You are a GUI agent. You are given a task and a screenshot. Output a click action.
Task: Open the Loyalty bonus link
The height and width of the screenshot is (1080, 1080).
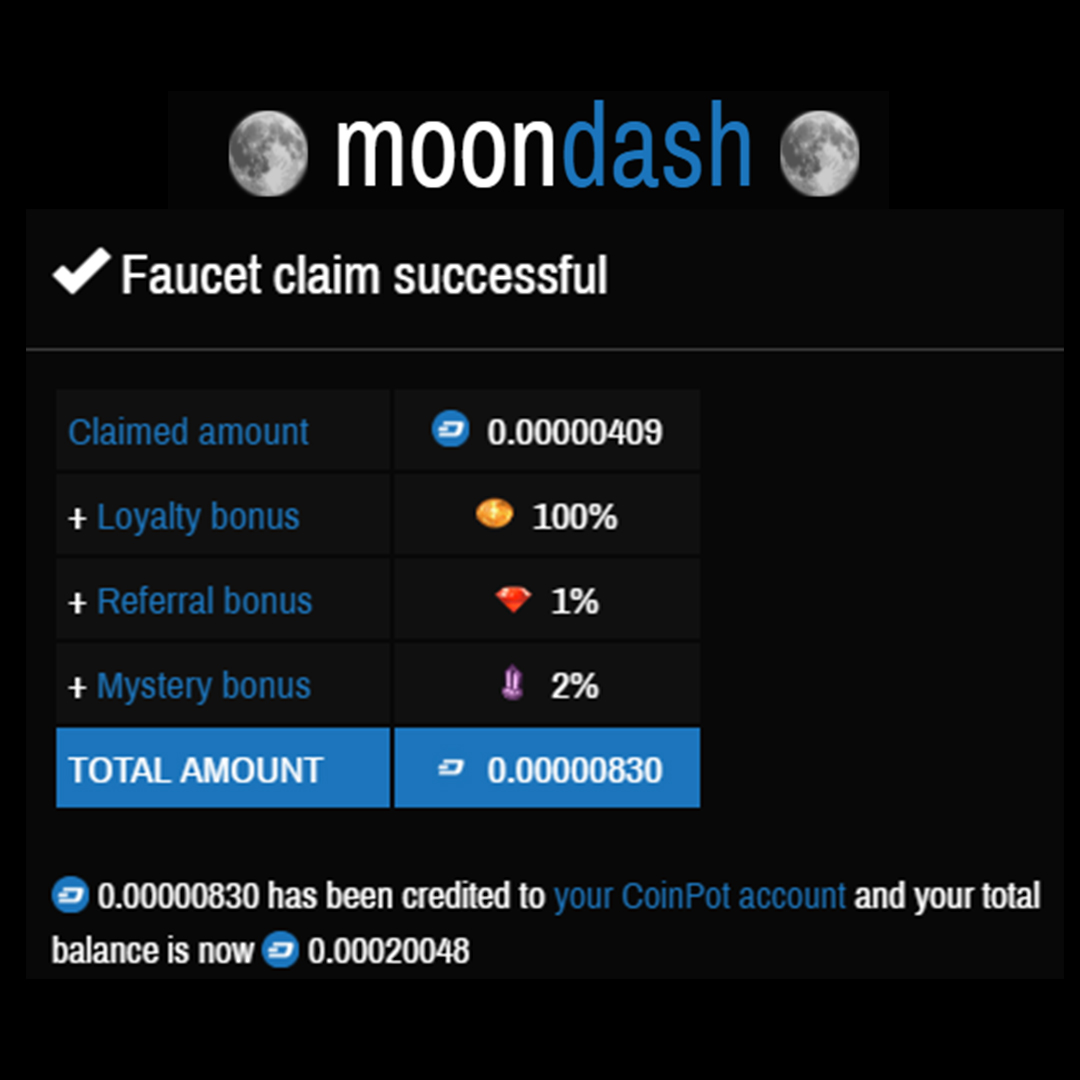(x=198, y=517)
